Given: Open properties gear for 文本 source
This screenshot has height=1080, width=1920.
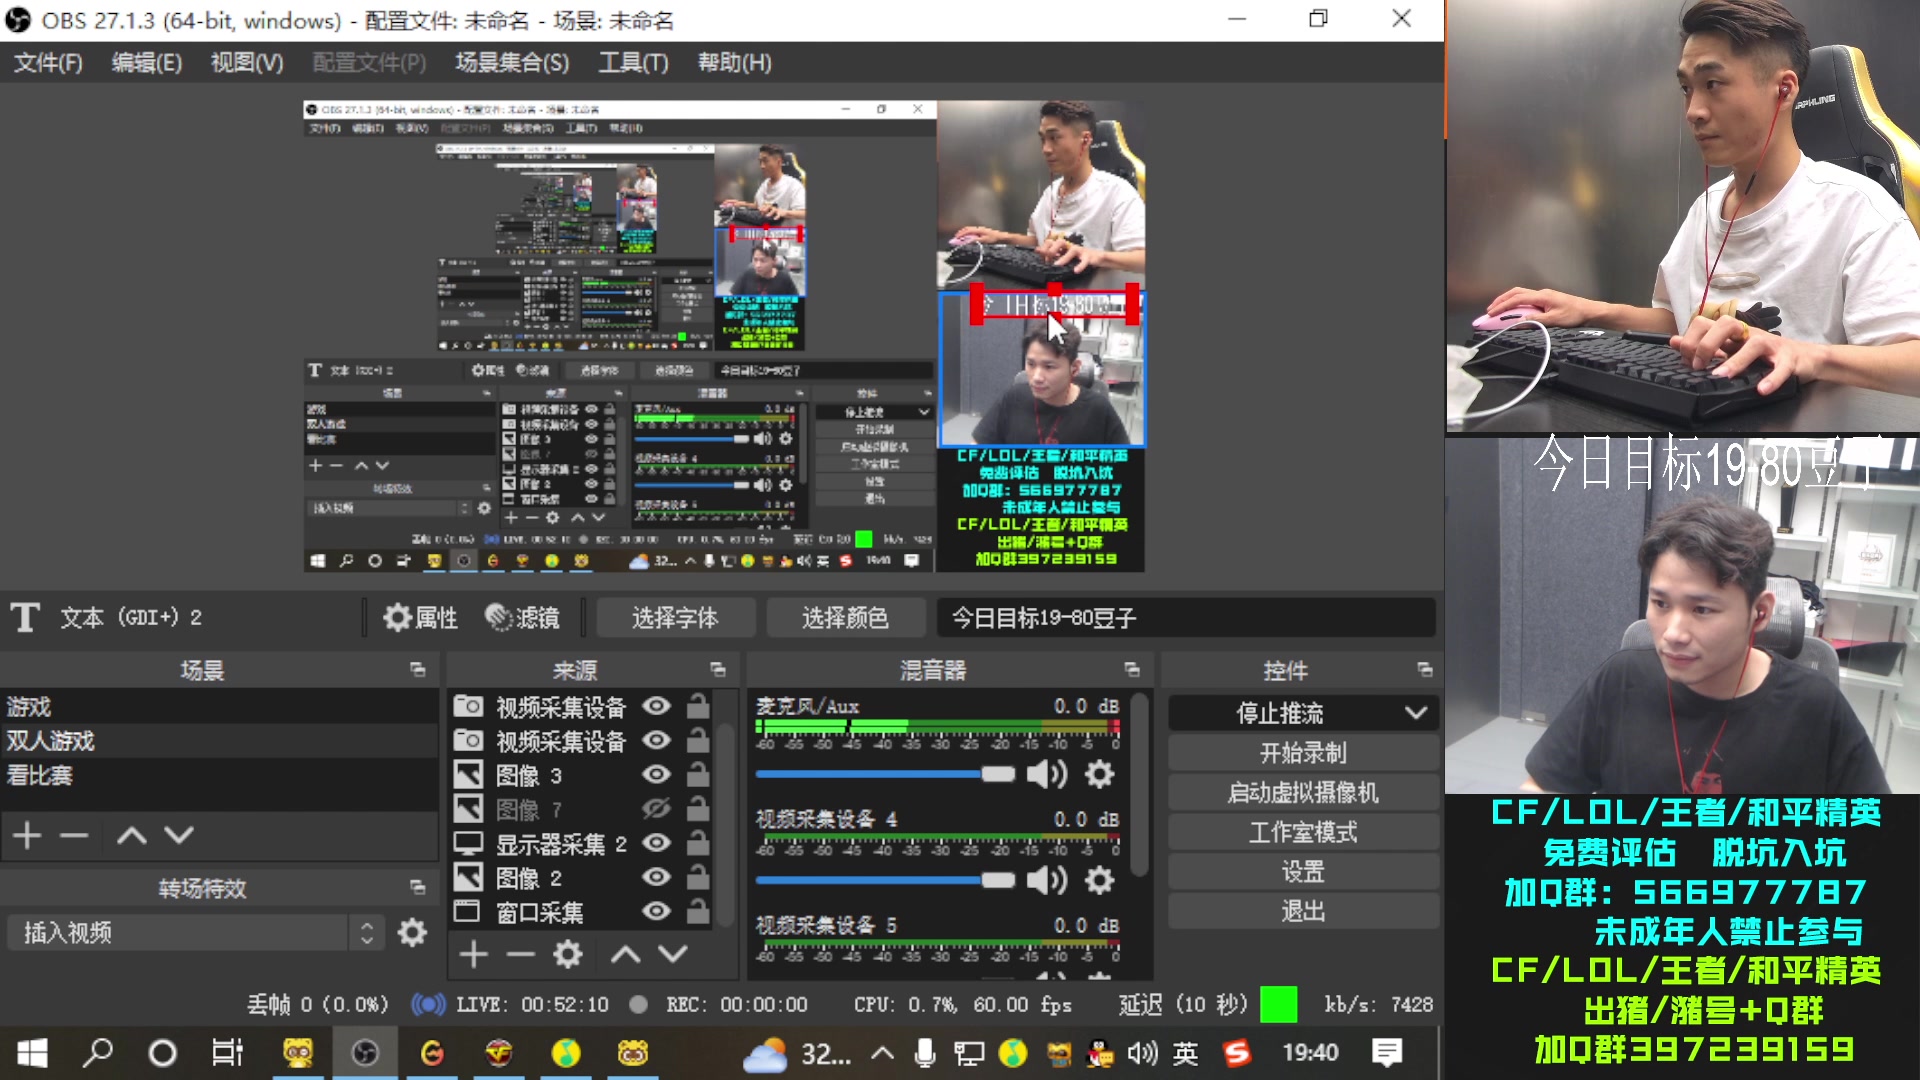Looking at the screenshot, I should point(421,618).
